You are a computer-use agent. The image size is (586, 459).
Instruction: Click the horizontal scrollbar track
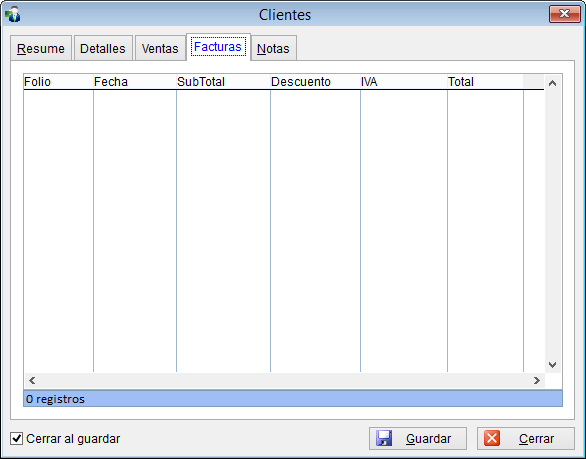pos(284,381)
